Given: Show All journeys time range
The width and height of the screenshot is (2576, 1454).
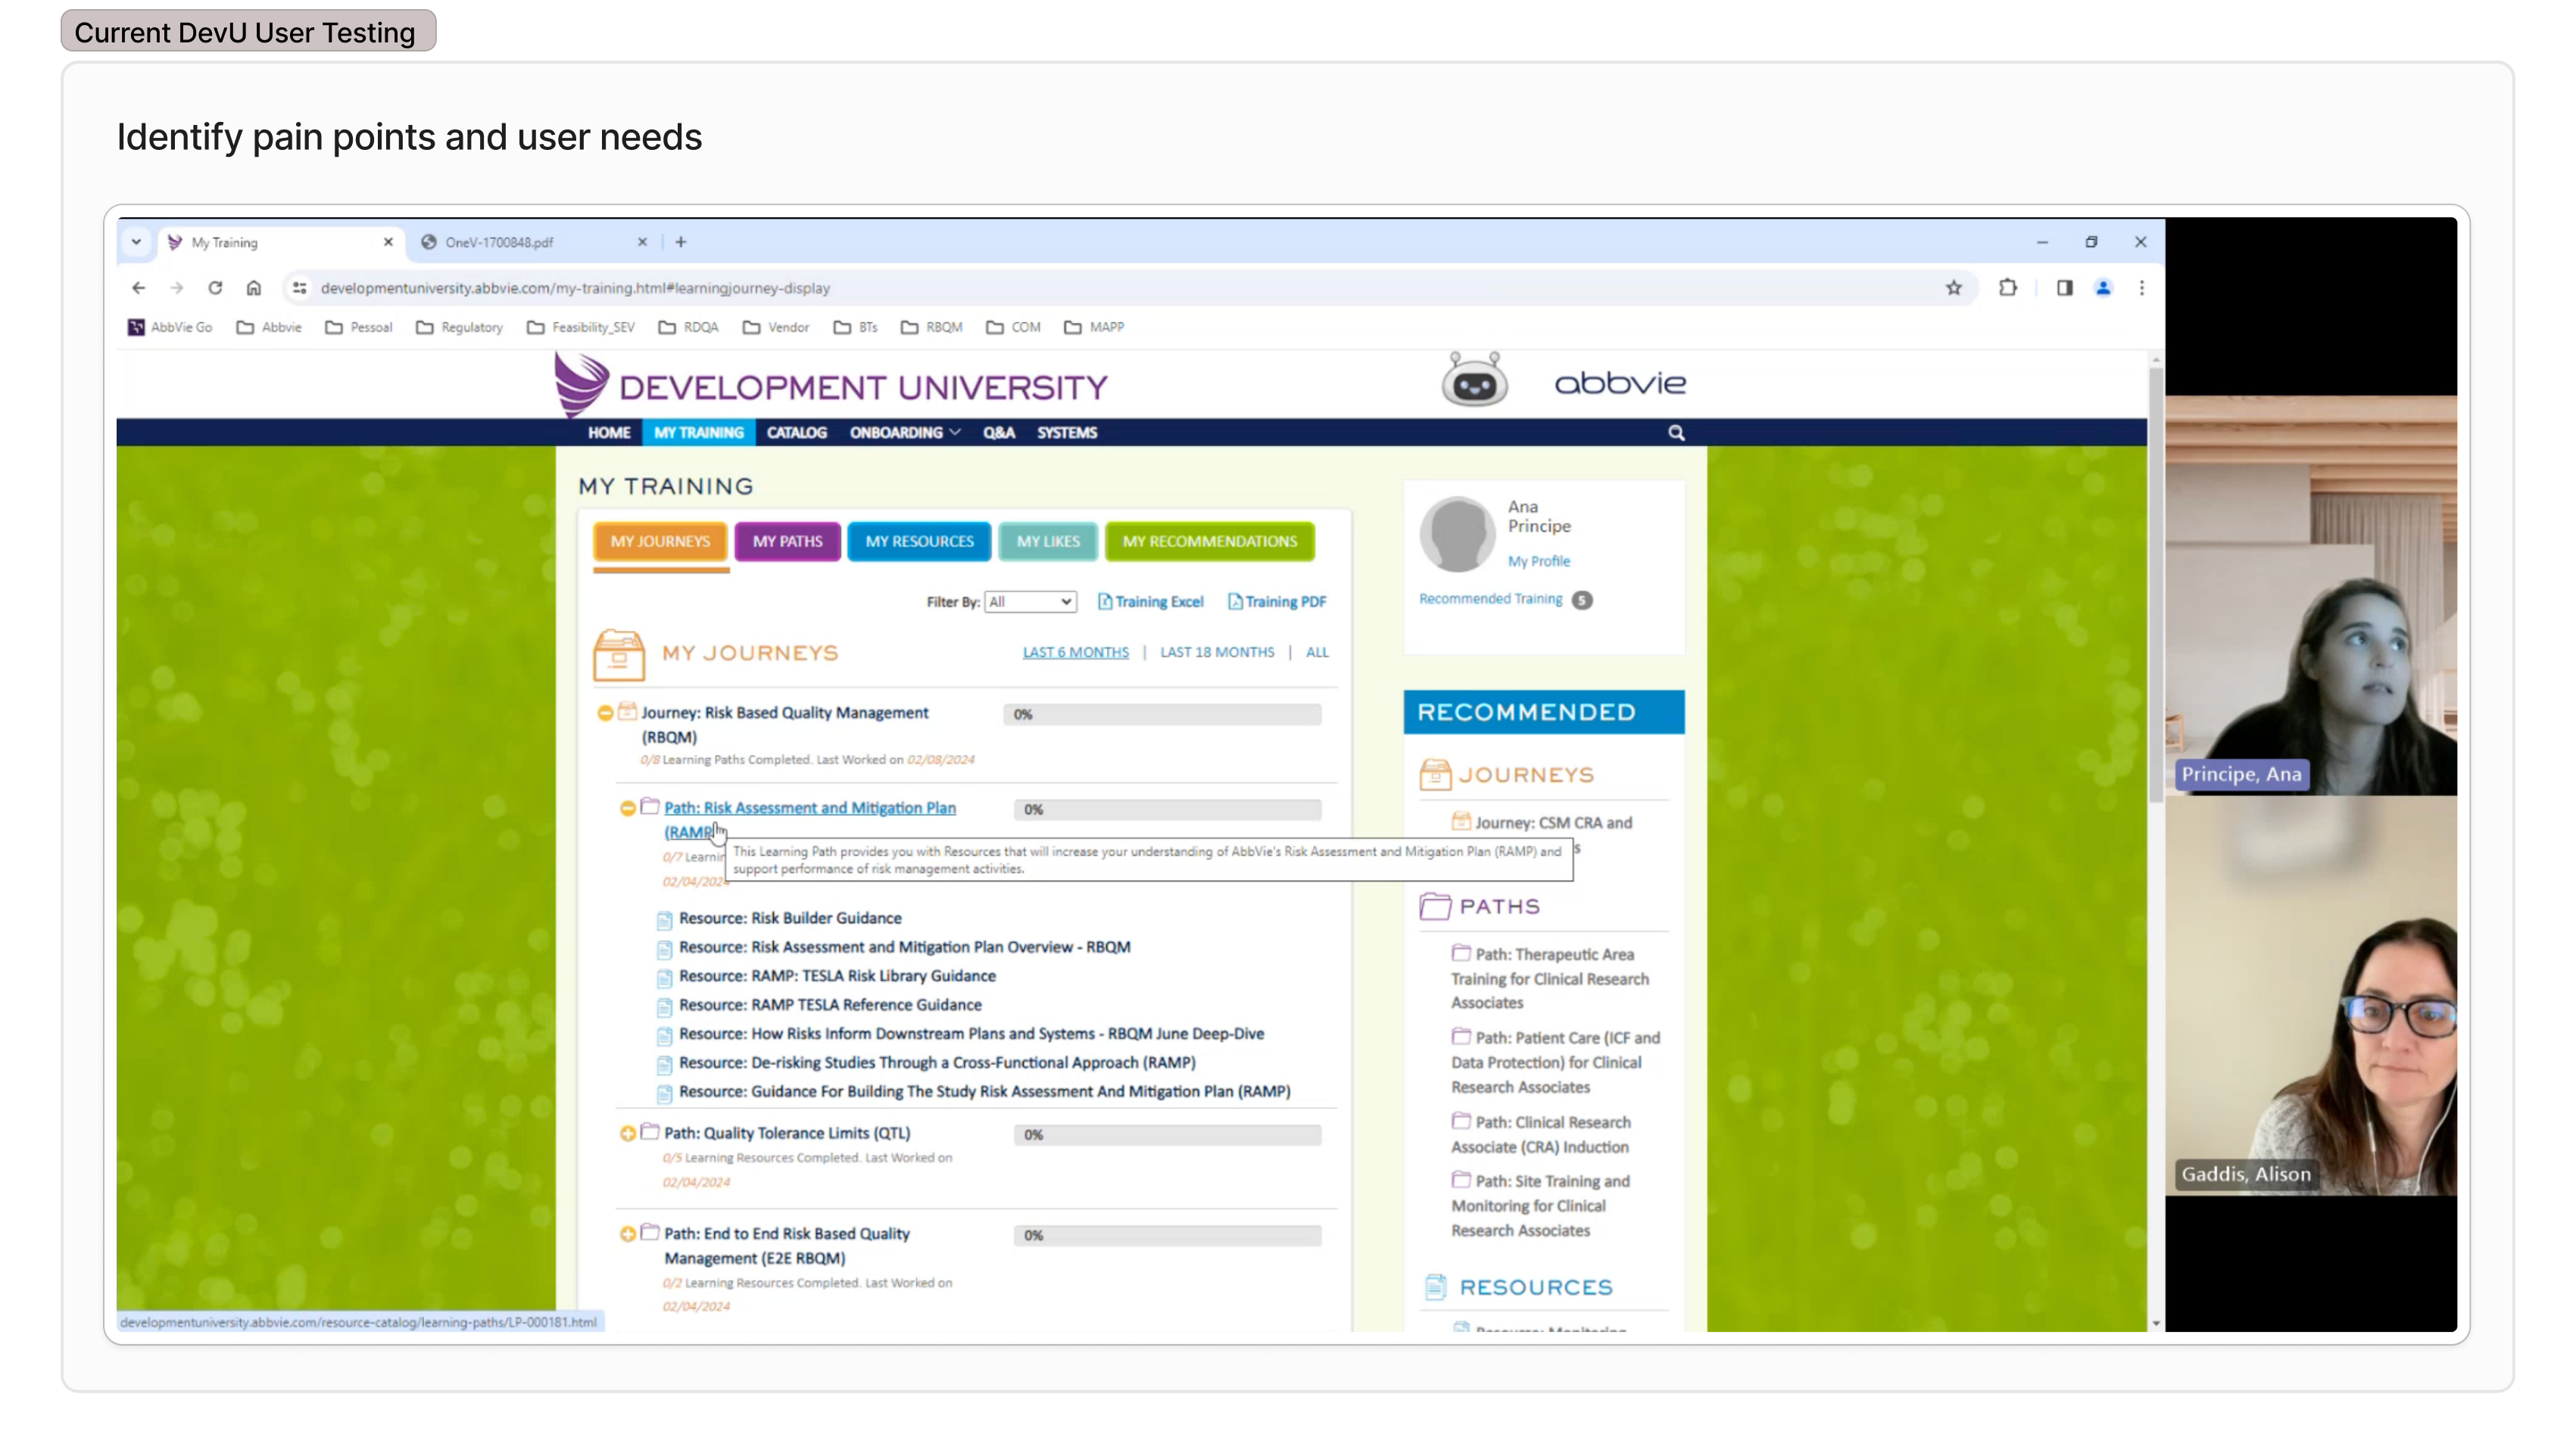Looking at the screenshot, I should (x=1317, y=652).
